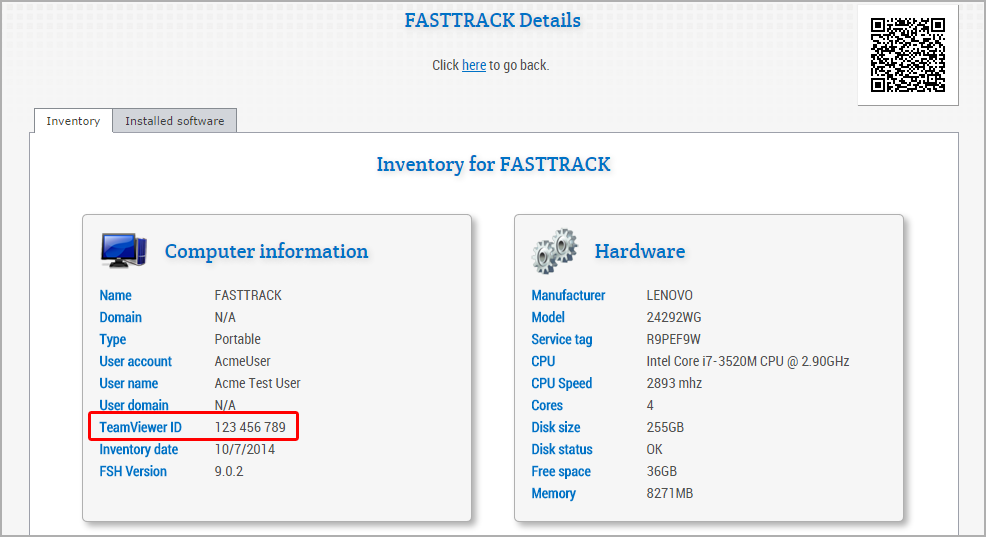Select the 123 456 789 TeamViewer ID
The height and width of the screenshot is (537, 986).
(250, 428)
